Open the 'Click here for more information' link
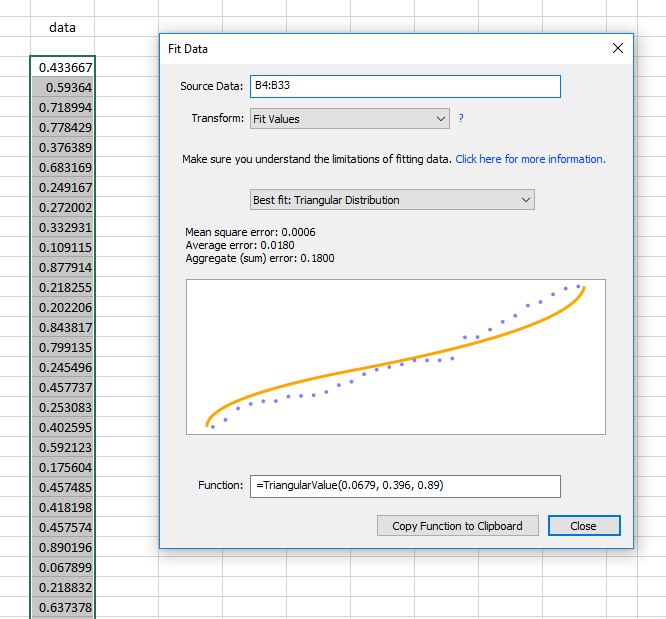Viewport: 666px width, 619px height. click(x=530, y=159)
